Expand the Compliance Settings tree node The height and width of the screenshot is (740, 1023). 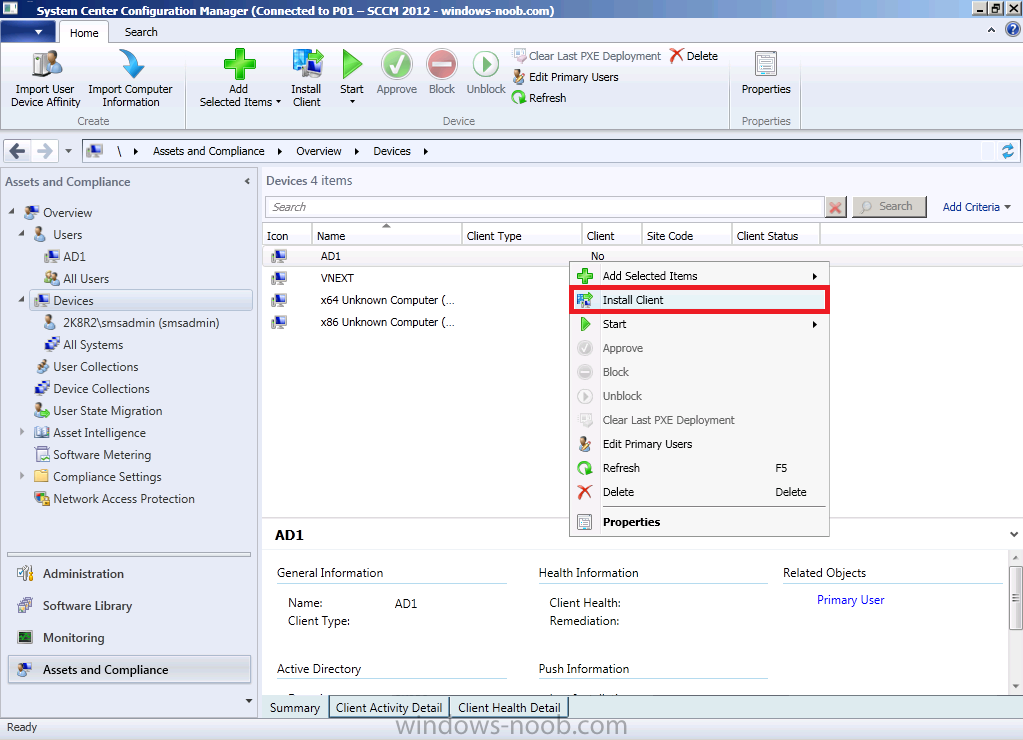(x=22, y=476)
